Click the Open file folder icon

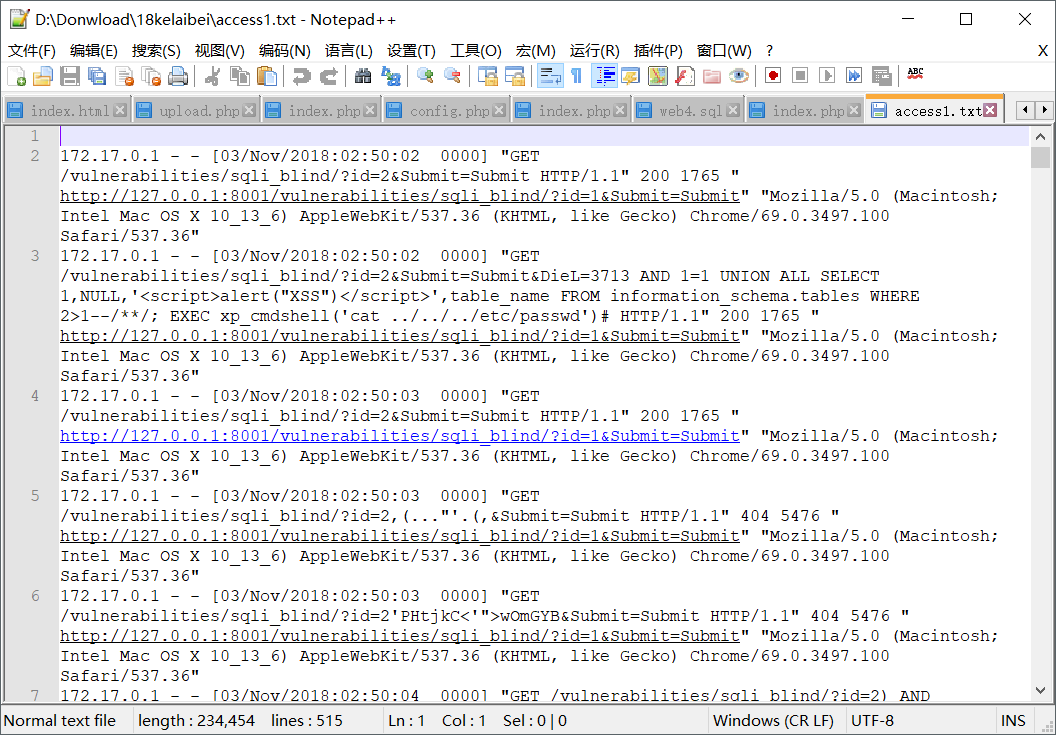coord(43,76)
